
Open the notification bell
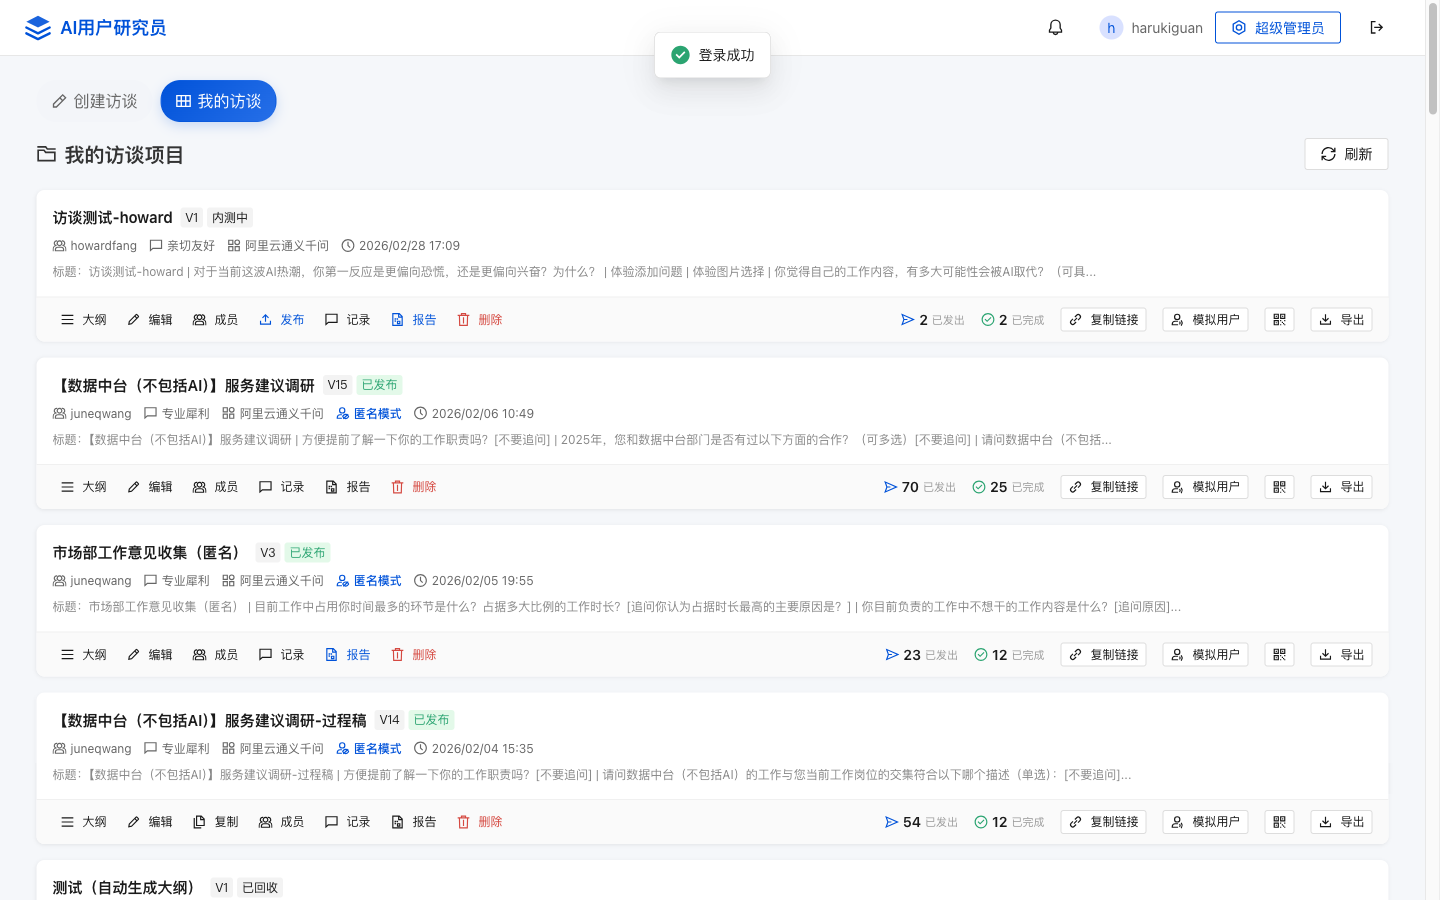point(1055,27)
